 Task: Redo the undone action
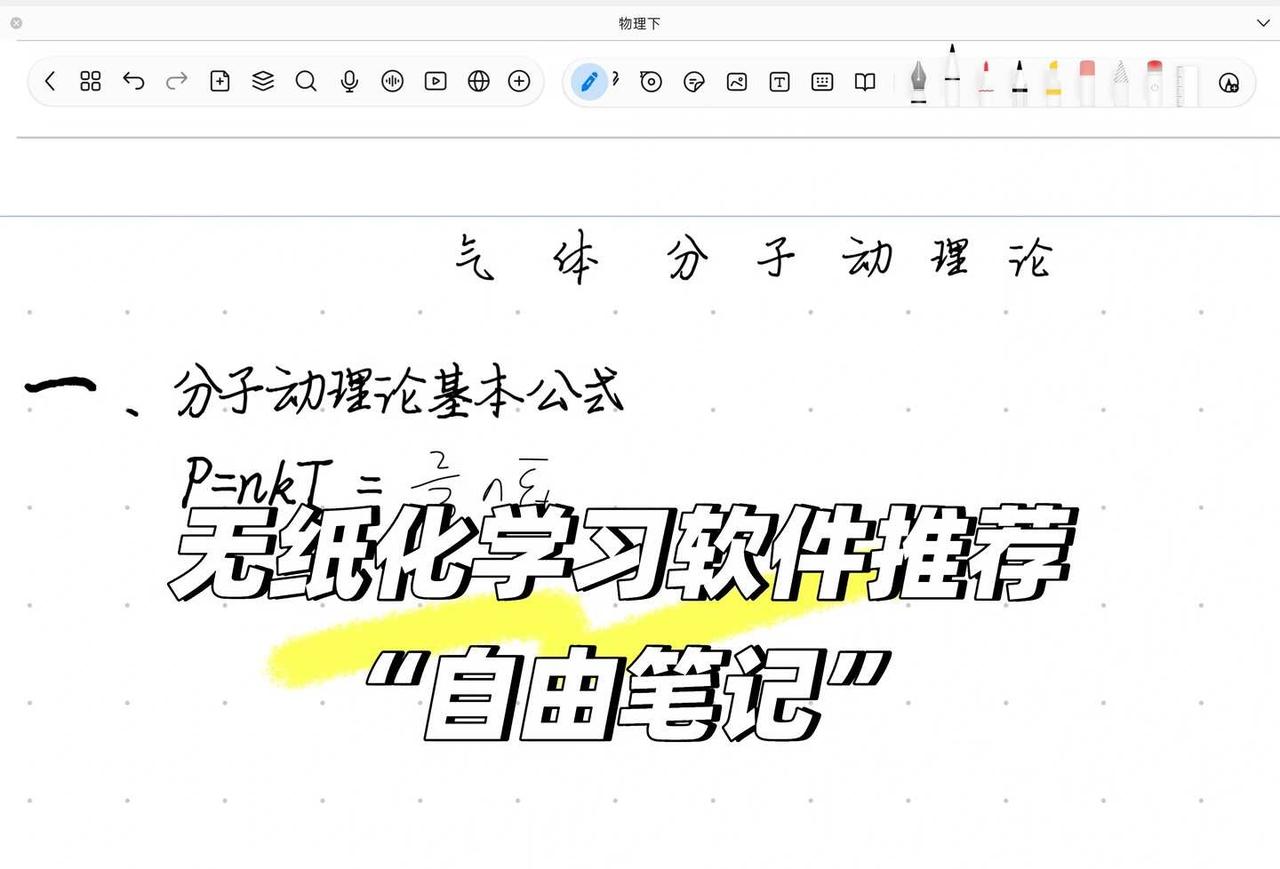click(x=177, y=82)
